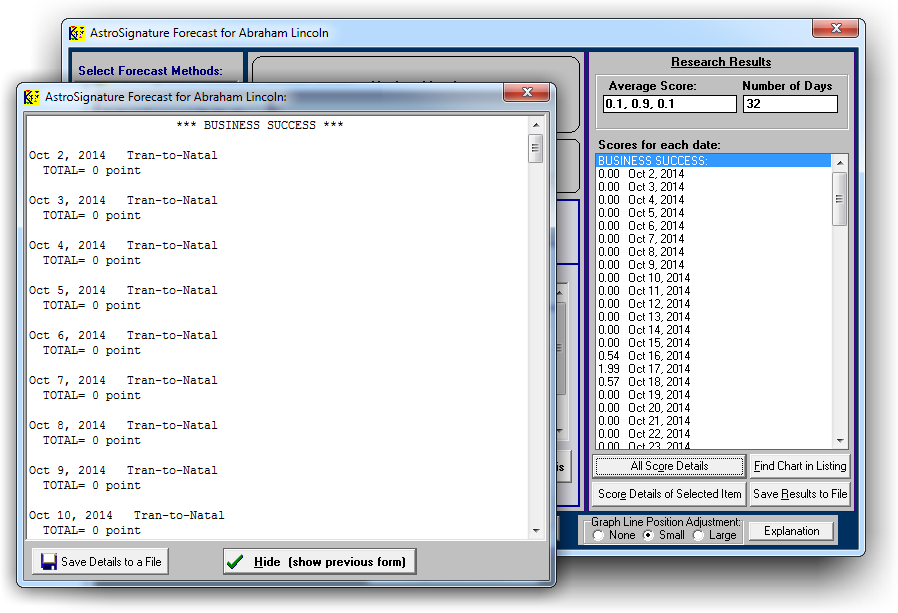Click the app icon in the details window title bar
The image size is (898, 613).
pyautogui.click(x=31, y=97)
